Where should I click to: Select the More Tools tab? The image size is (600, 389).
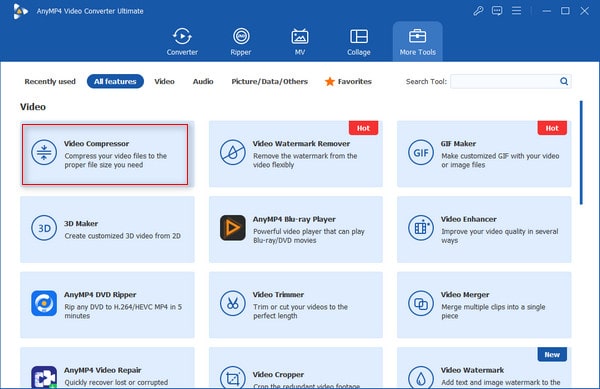pyautogui.click(x=417, y=42)
